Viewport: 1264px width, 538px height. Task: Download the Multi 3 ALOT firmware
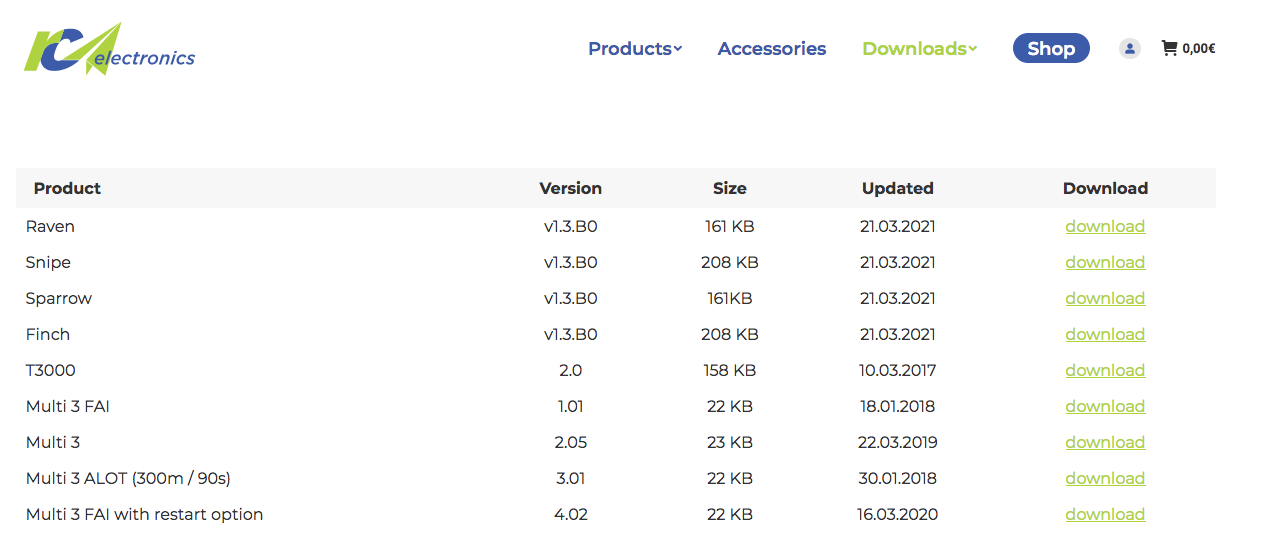point(1104,478)
